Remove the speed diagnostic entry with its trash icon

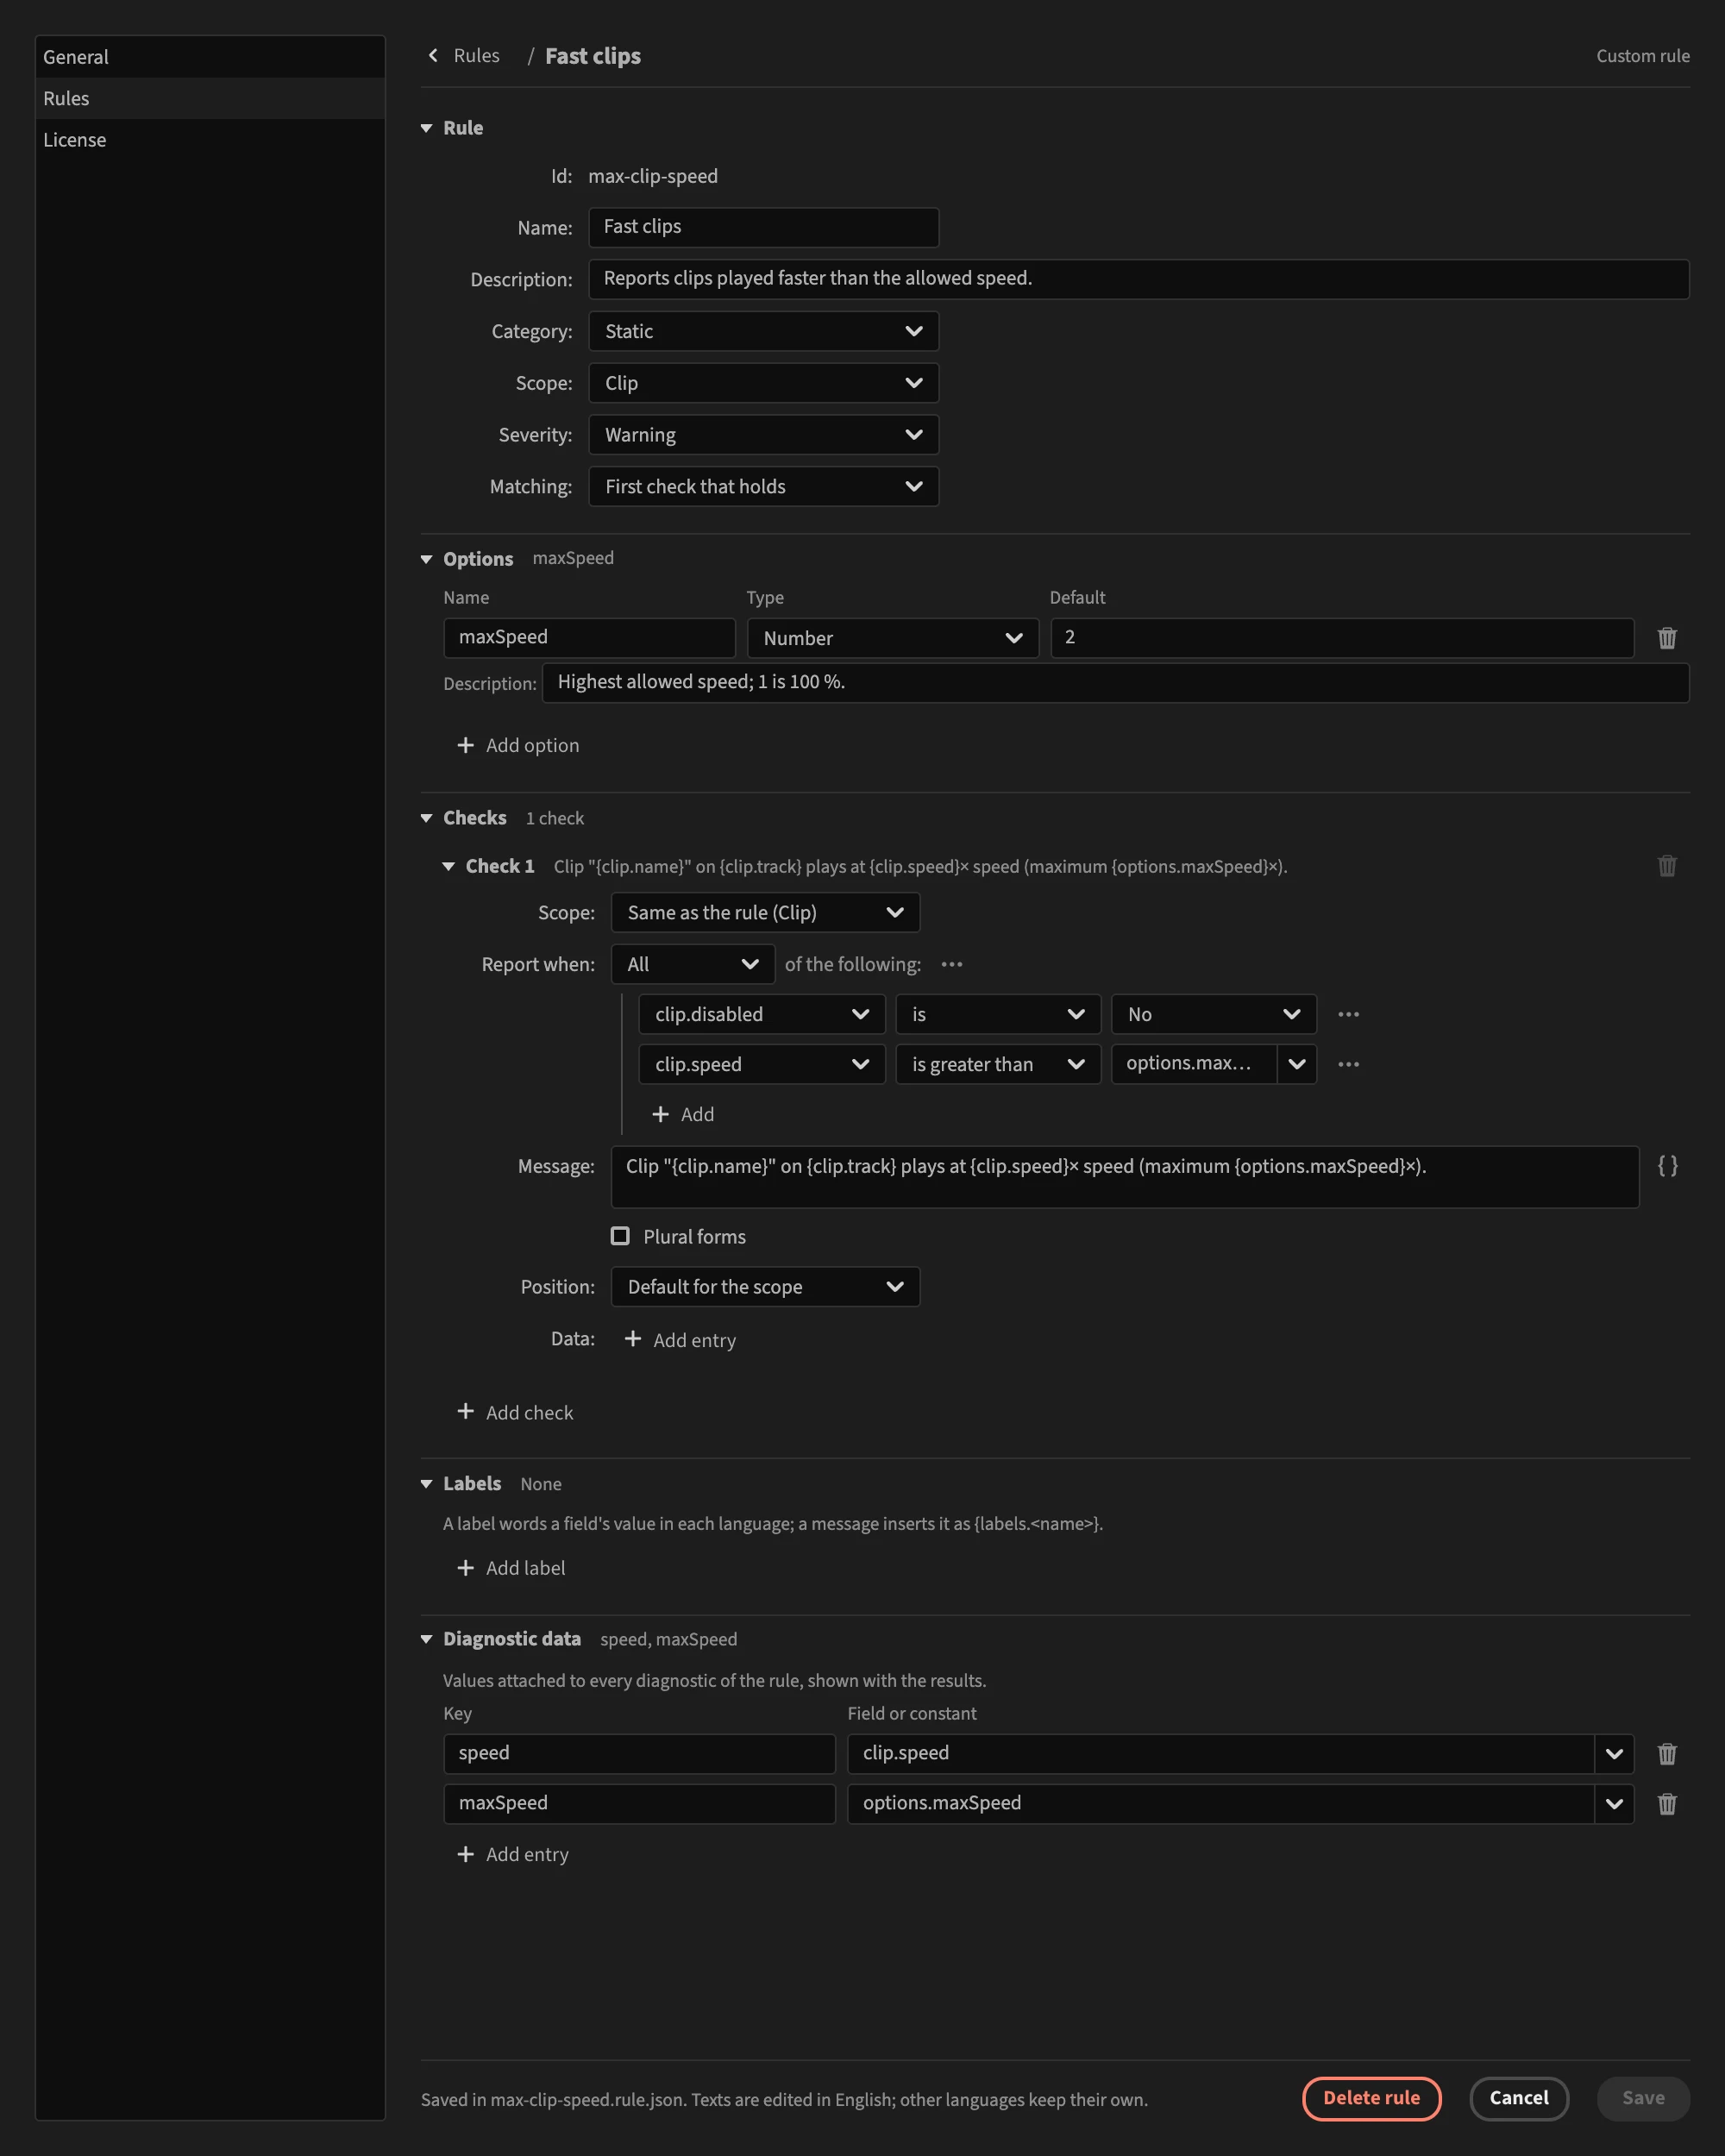[x=1666, y=1754]
